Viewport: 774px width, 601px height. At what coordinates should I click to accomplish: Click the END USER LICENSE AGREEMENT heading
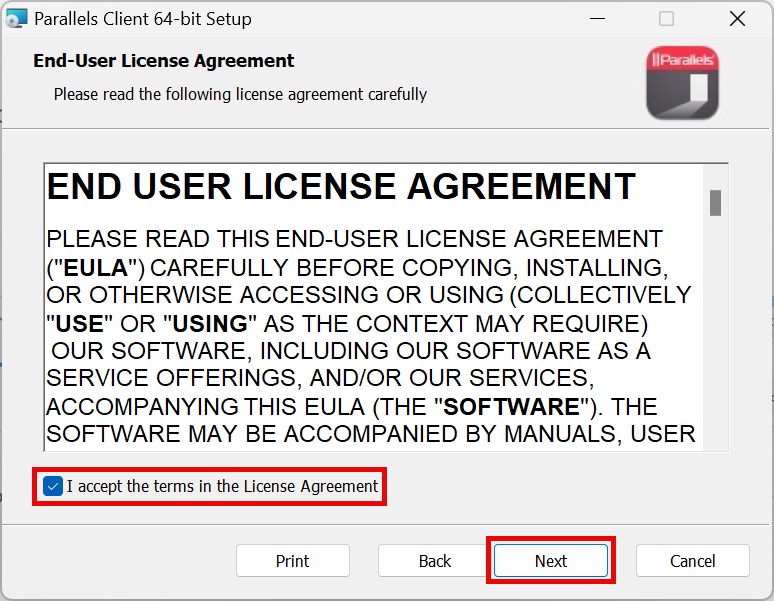pos(341,187)
